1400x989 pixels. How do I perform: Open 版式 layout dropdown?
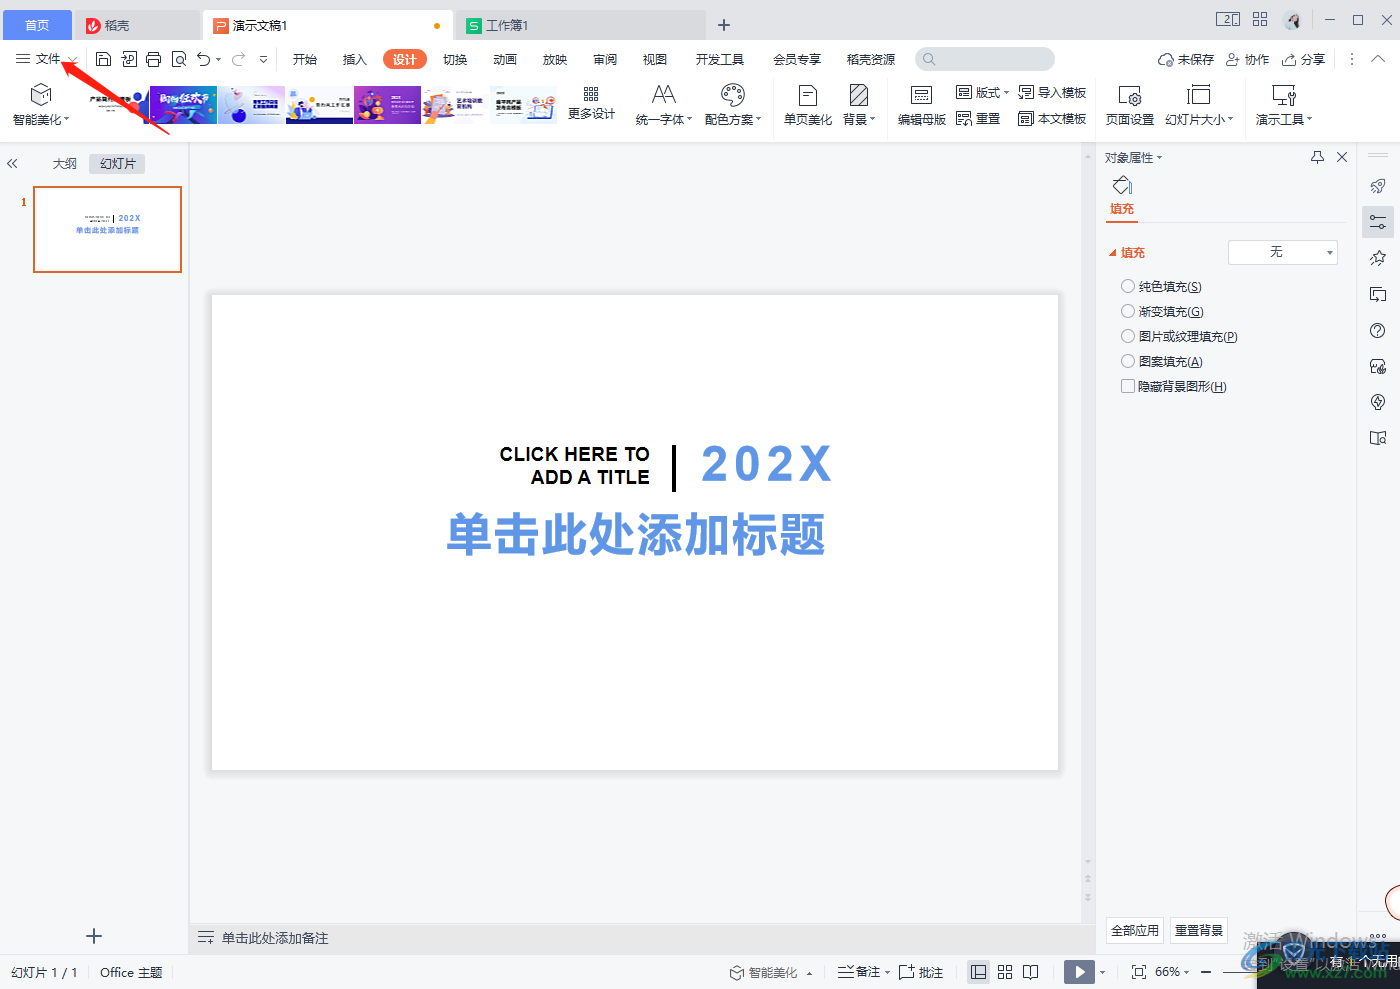[x=982, y=92]
